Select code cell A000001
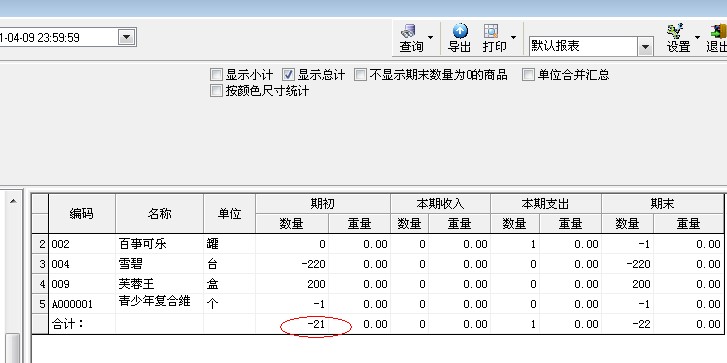The width and height of the screenshot is (727, 363). coord(82,304)
